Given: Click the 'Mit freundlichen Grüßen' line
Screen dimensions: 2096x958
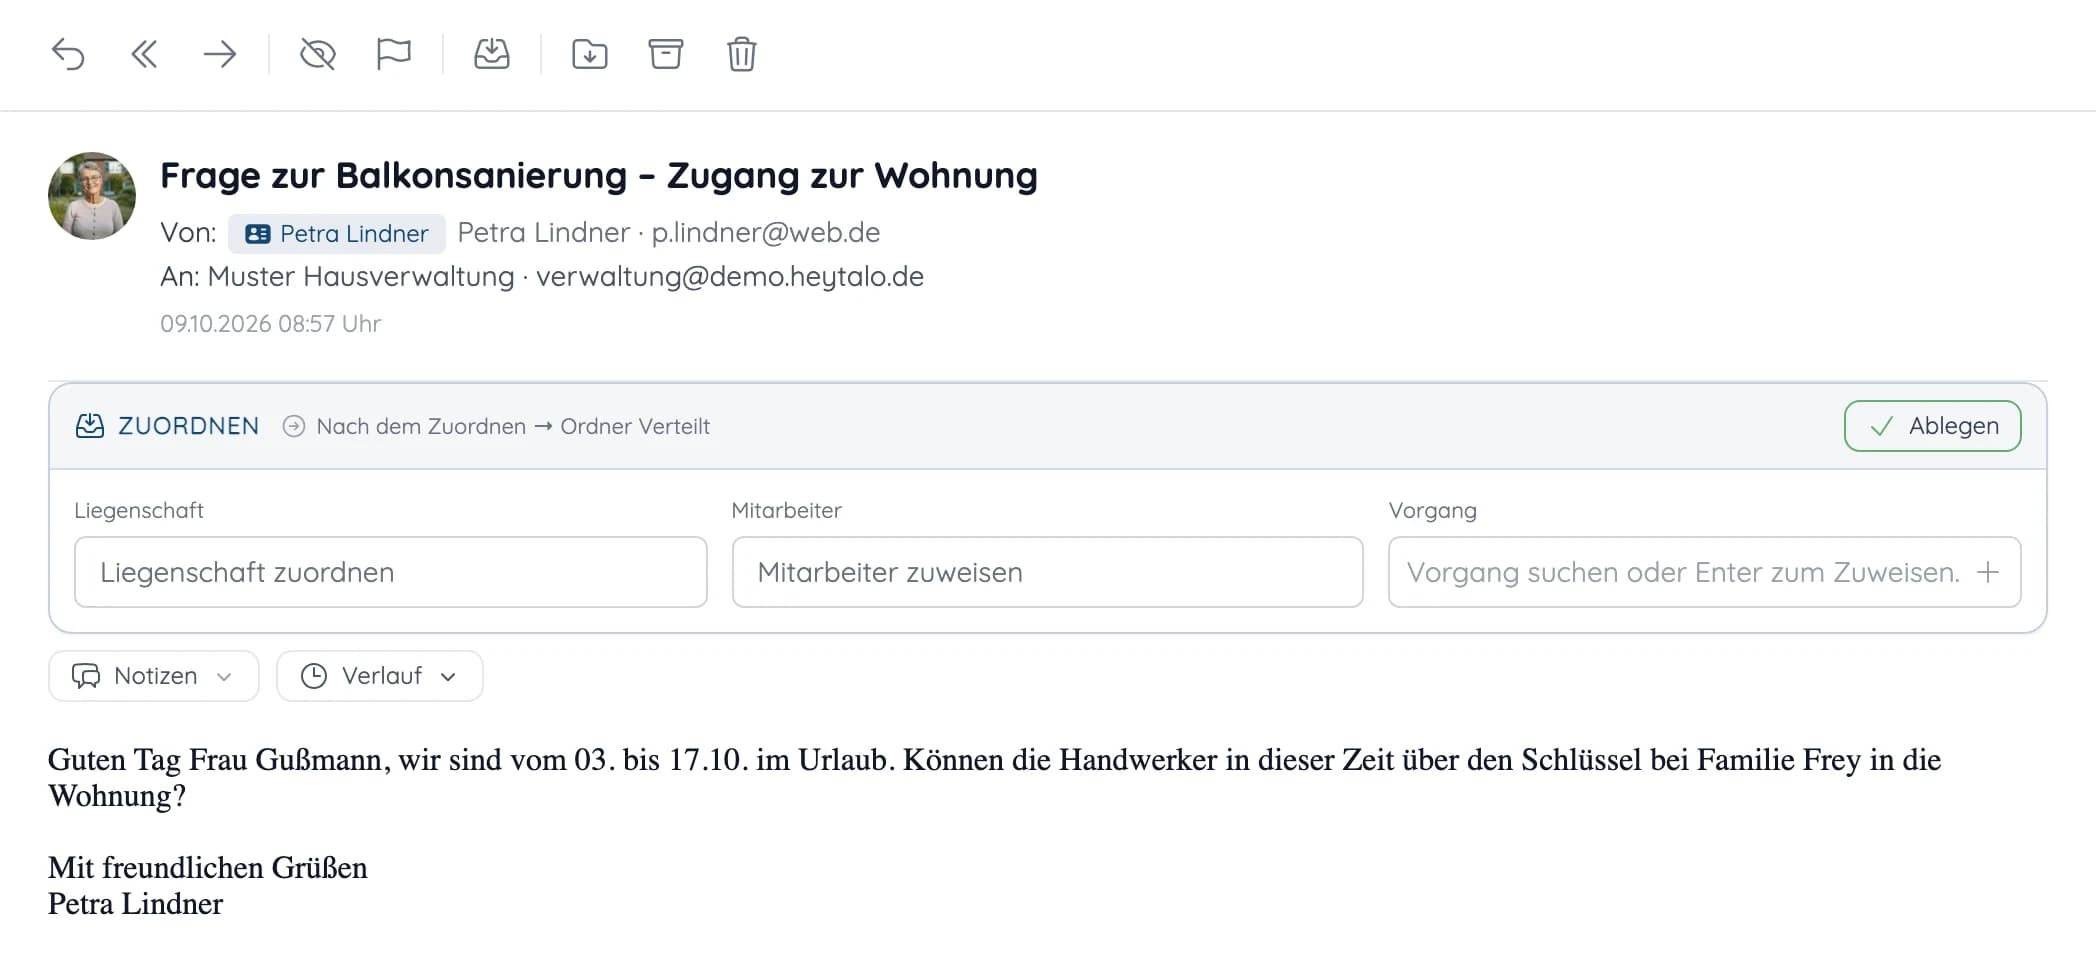Looking at the screenshot, I should tap(208, 867).
